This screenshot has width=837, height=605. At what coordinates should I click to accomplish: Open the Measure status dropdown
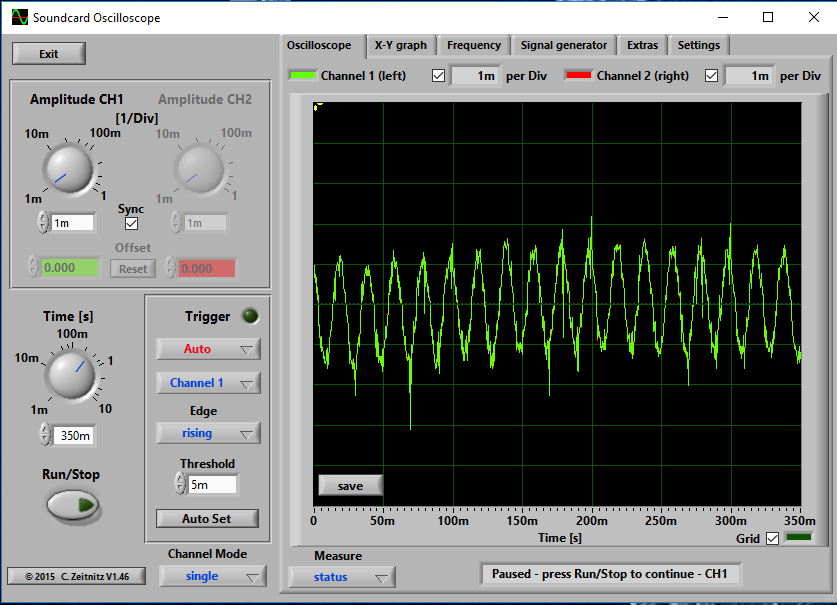tap(342, 577)
